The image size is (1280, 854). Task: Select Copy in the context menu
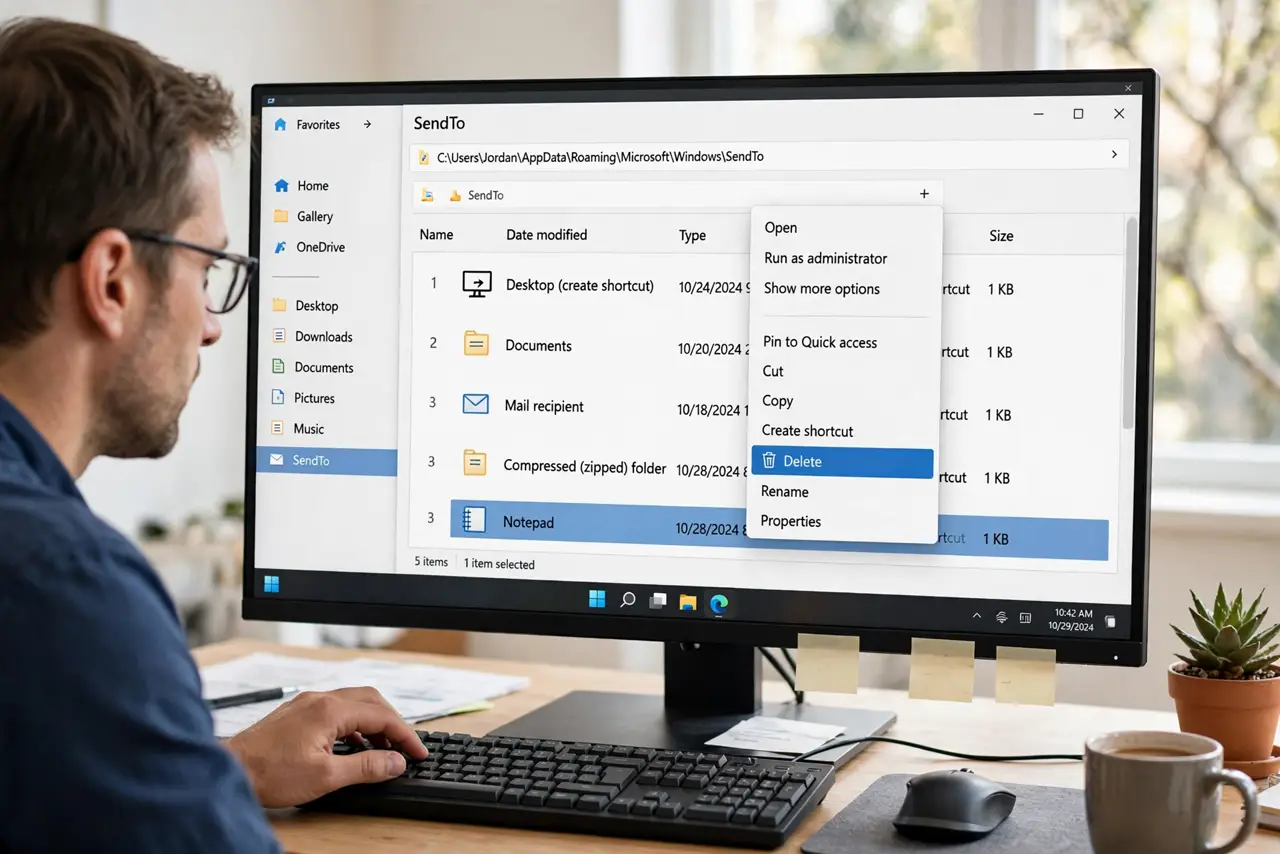[777, 401]
